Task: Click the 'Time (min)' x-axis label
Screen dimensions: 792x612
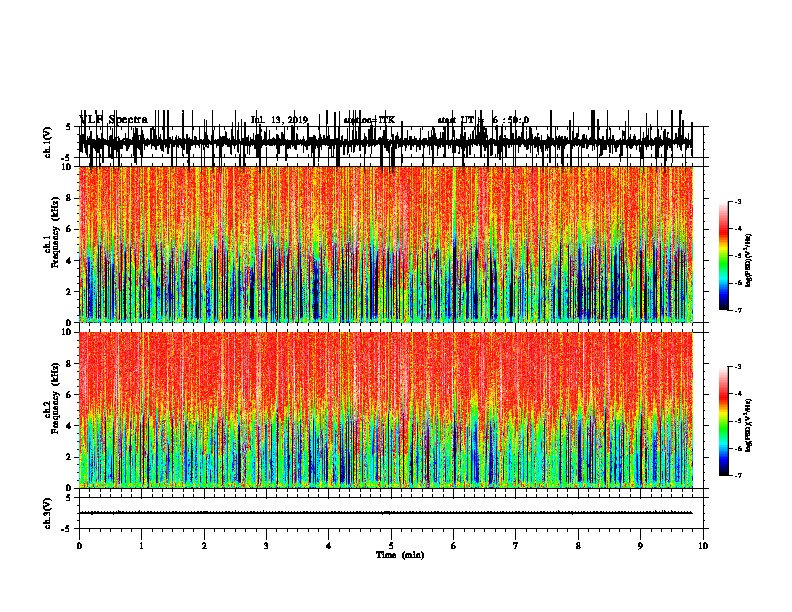Action: (400, 555)
